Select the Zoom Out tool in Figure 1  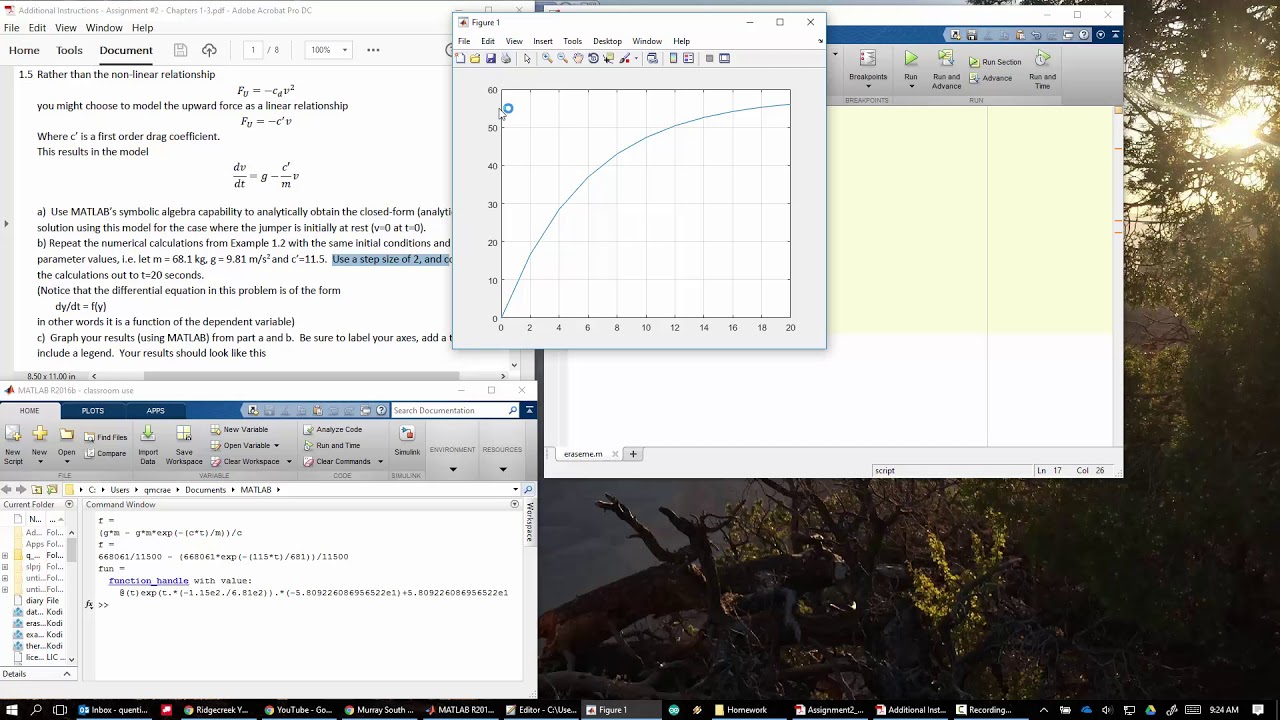click(x=562, y=58)
